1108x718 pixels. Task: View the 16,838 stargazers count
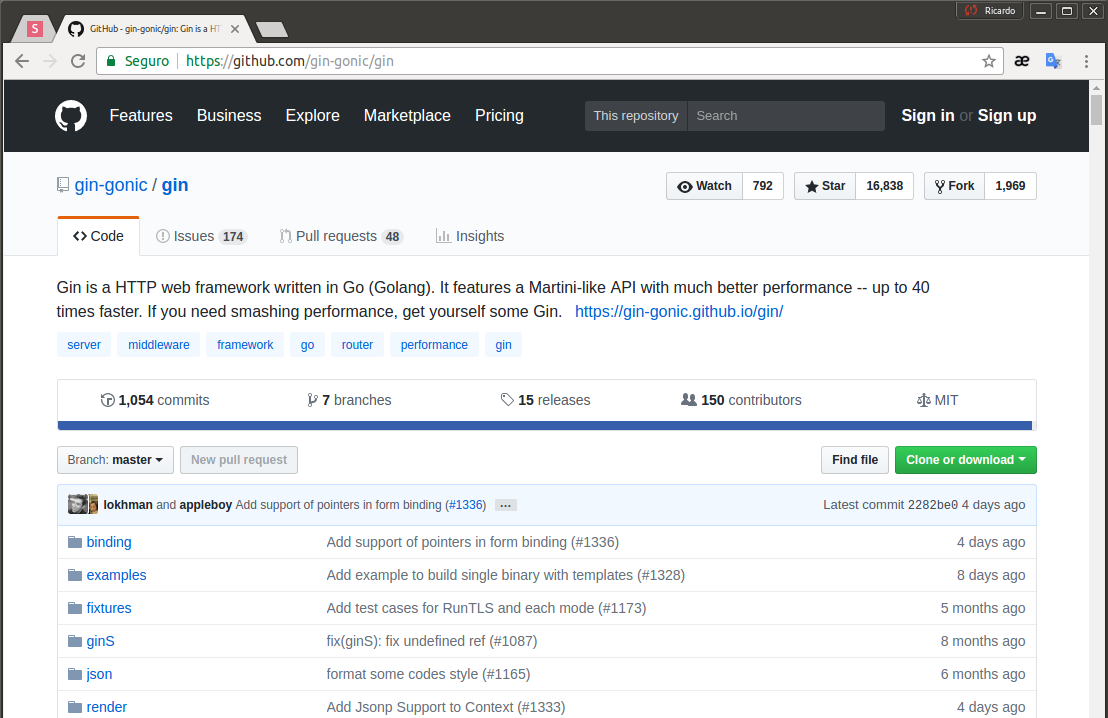[x=884, y=186]
